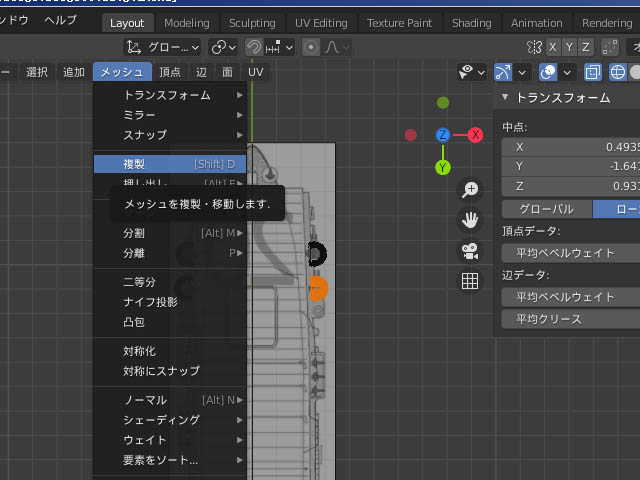Expand the ウェイト submenu

point(170,440)
